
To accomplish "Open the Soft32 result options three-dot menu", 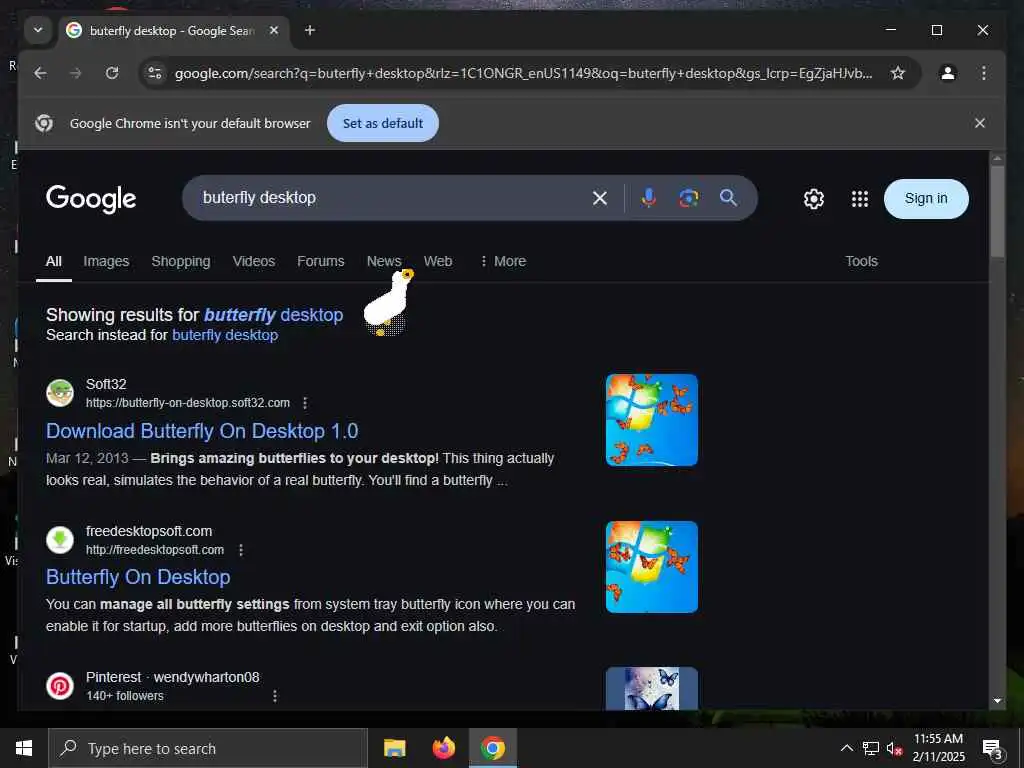I will 305,403.
